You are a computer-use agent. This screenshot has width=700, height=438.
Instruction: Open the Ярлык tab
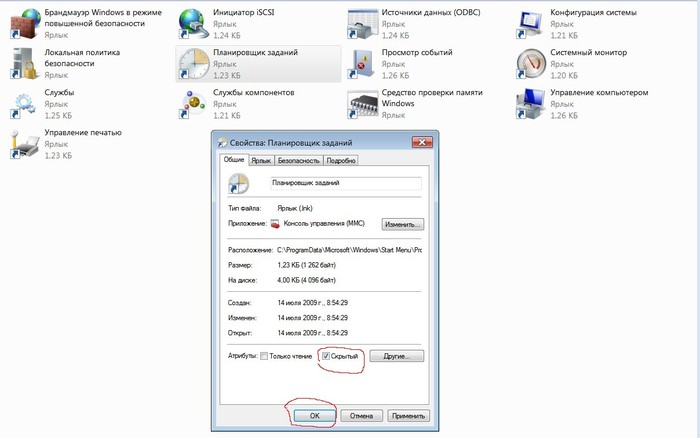(261, 161)
